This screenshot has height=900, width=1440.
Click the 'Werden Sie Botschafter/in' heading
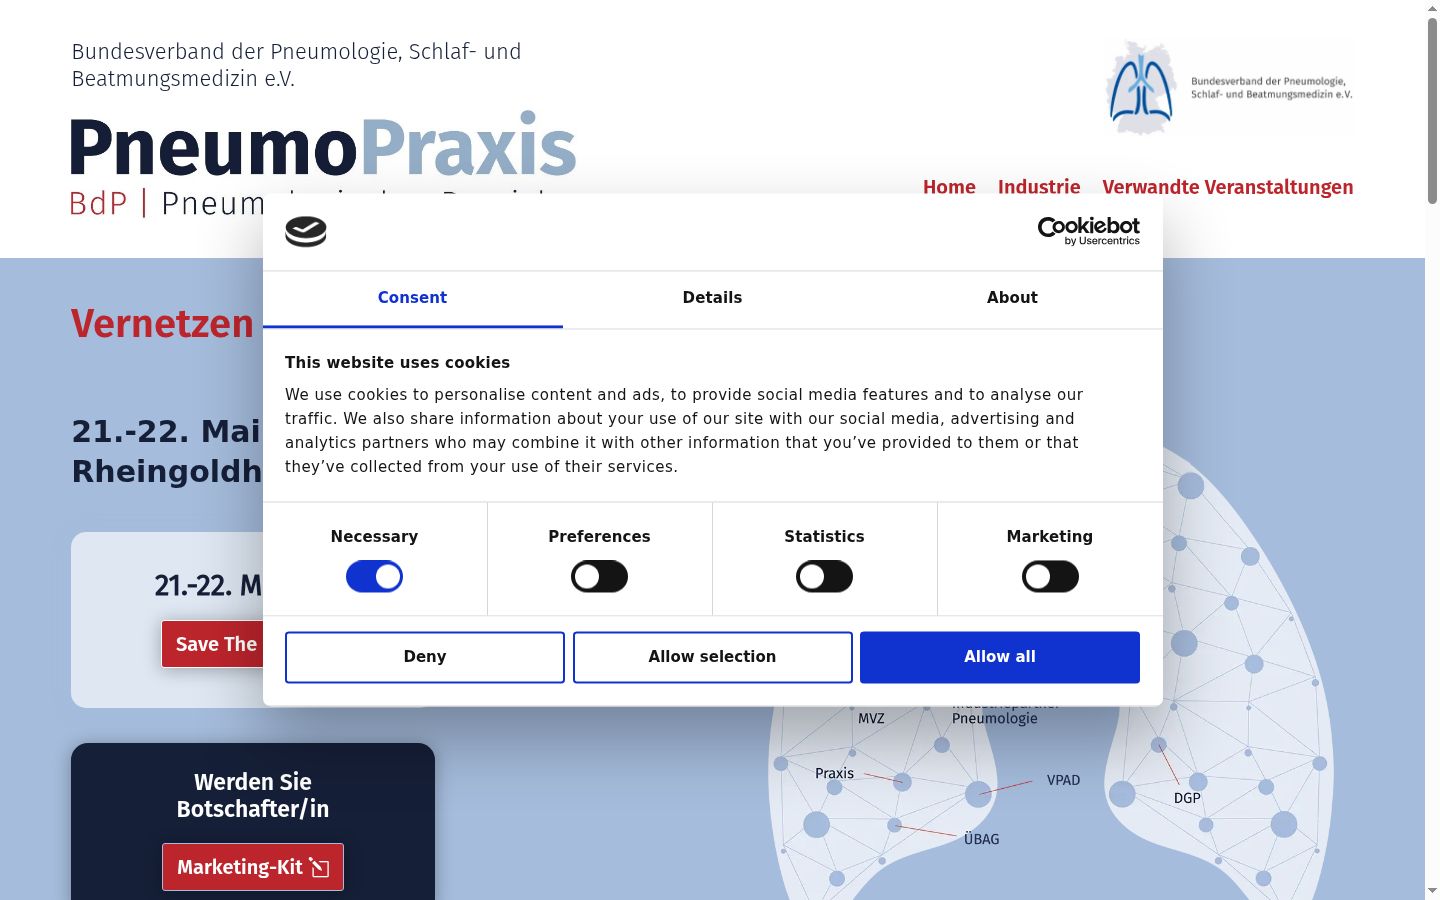pos(253,795)
